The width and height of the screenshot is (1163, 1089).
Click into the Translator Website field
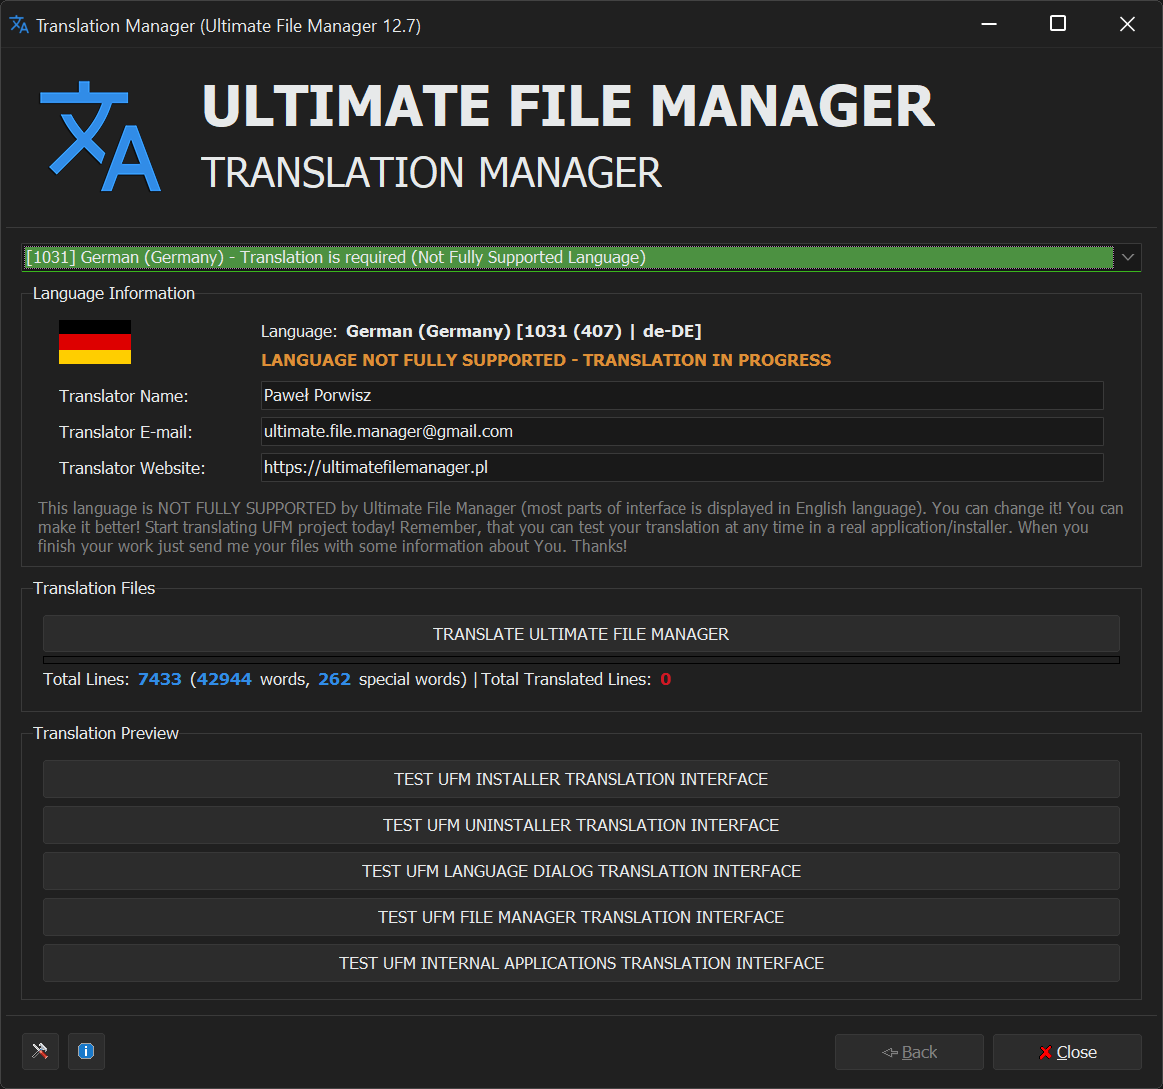(681, 468)
